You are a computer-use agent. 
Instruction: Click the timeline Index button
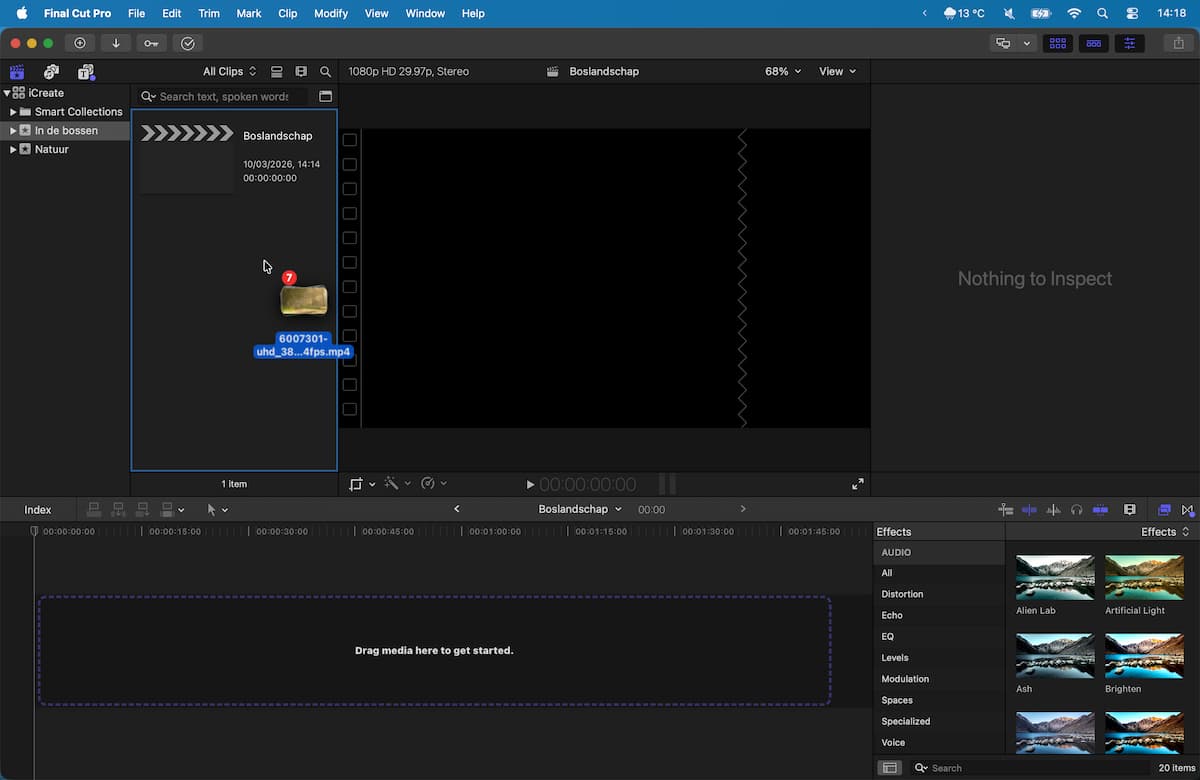[38, 510]
